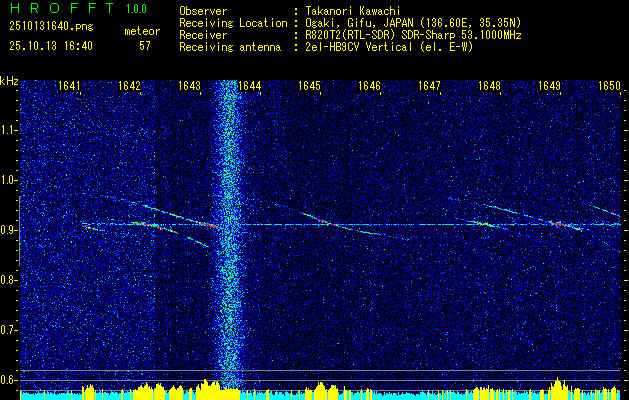Screen dimensions: 629x400
Task: Select the filename 2510131640.png
Action: point(51,27)
